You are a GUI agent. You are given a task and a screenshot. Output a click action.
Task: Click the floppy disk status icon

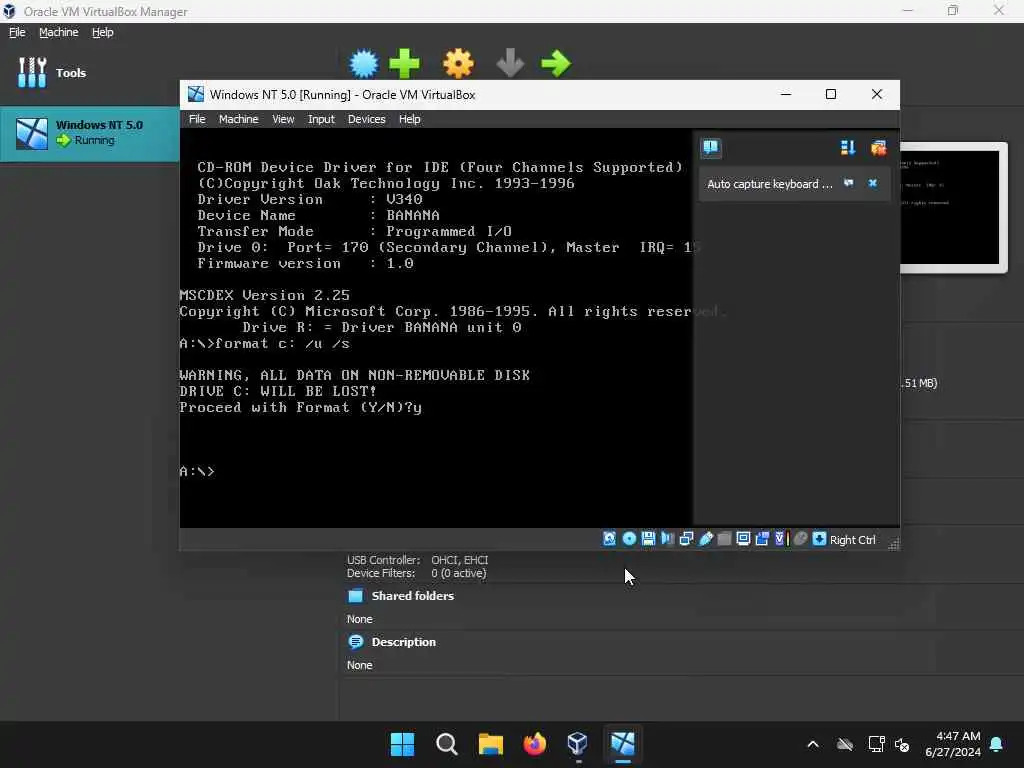pos(648,539)
